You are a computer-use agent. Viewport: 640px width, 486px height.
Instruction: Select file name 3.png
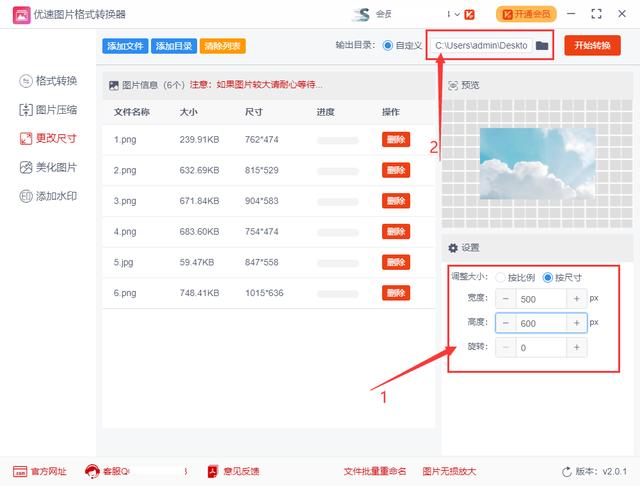click(x=125, y=201)
